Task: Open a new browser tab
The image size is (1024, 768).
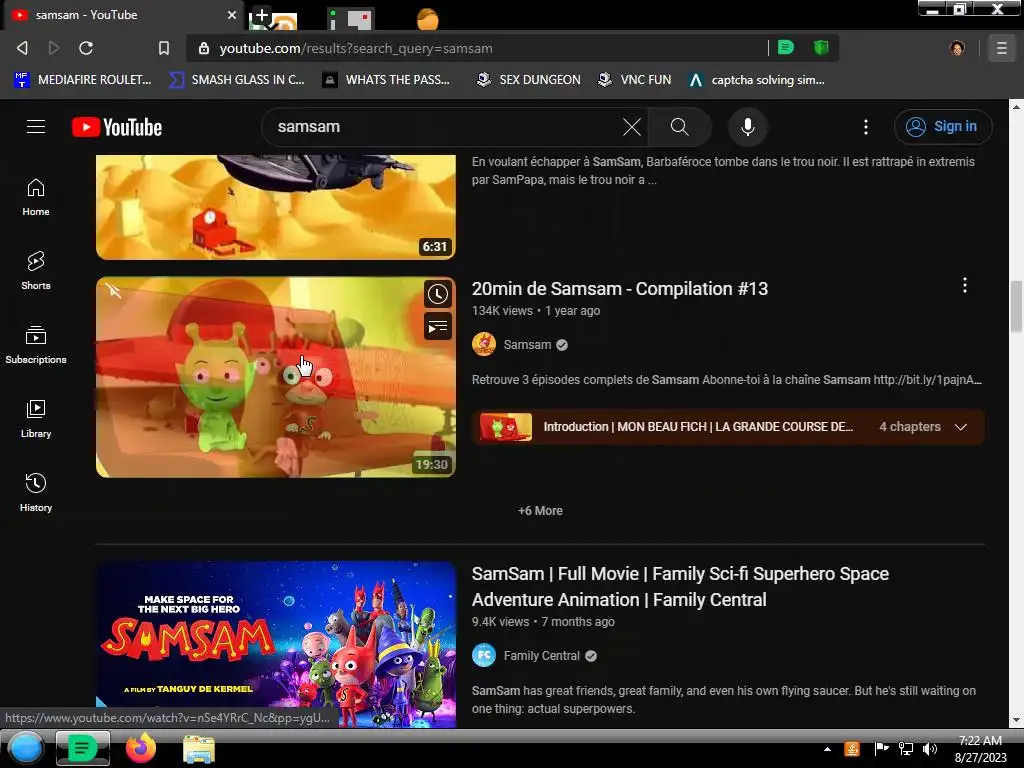Action: click(261, 16)
